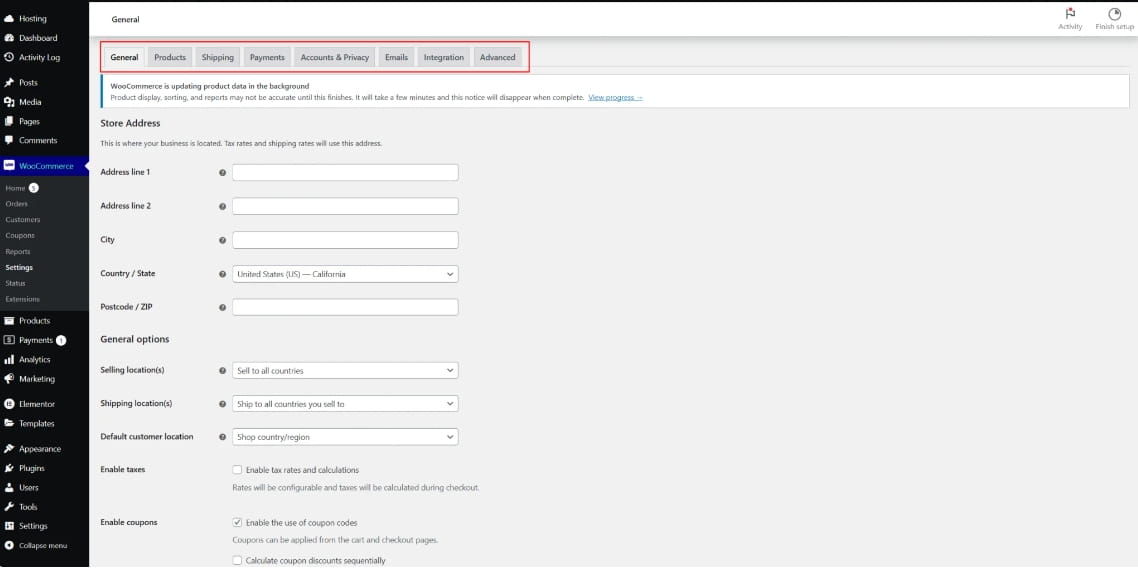Open the Accounts & Privacy tab
This screenshot has height=569, width=1138.
(334, 57)
